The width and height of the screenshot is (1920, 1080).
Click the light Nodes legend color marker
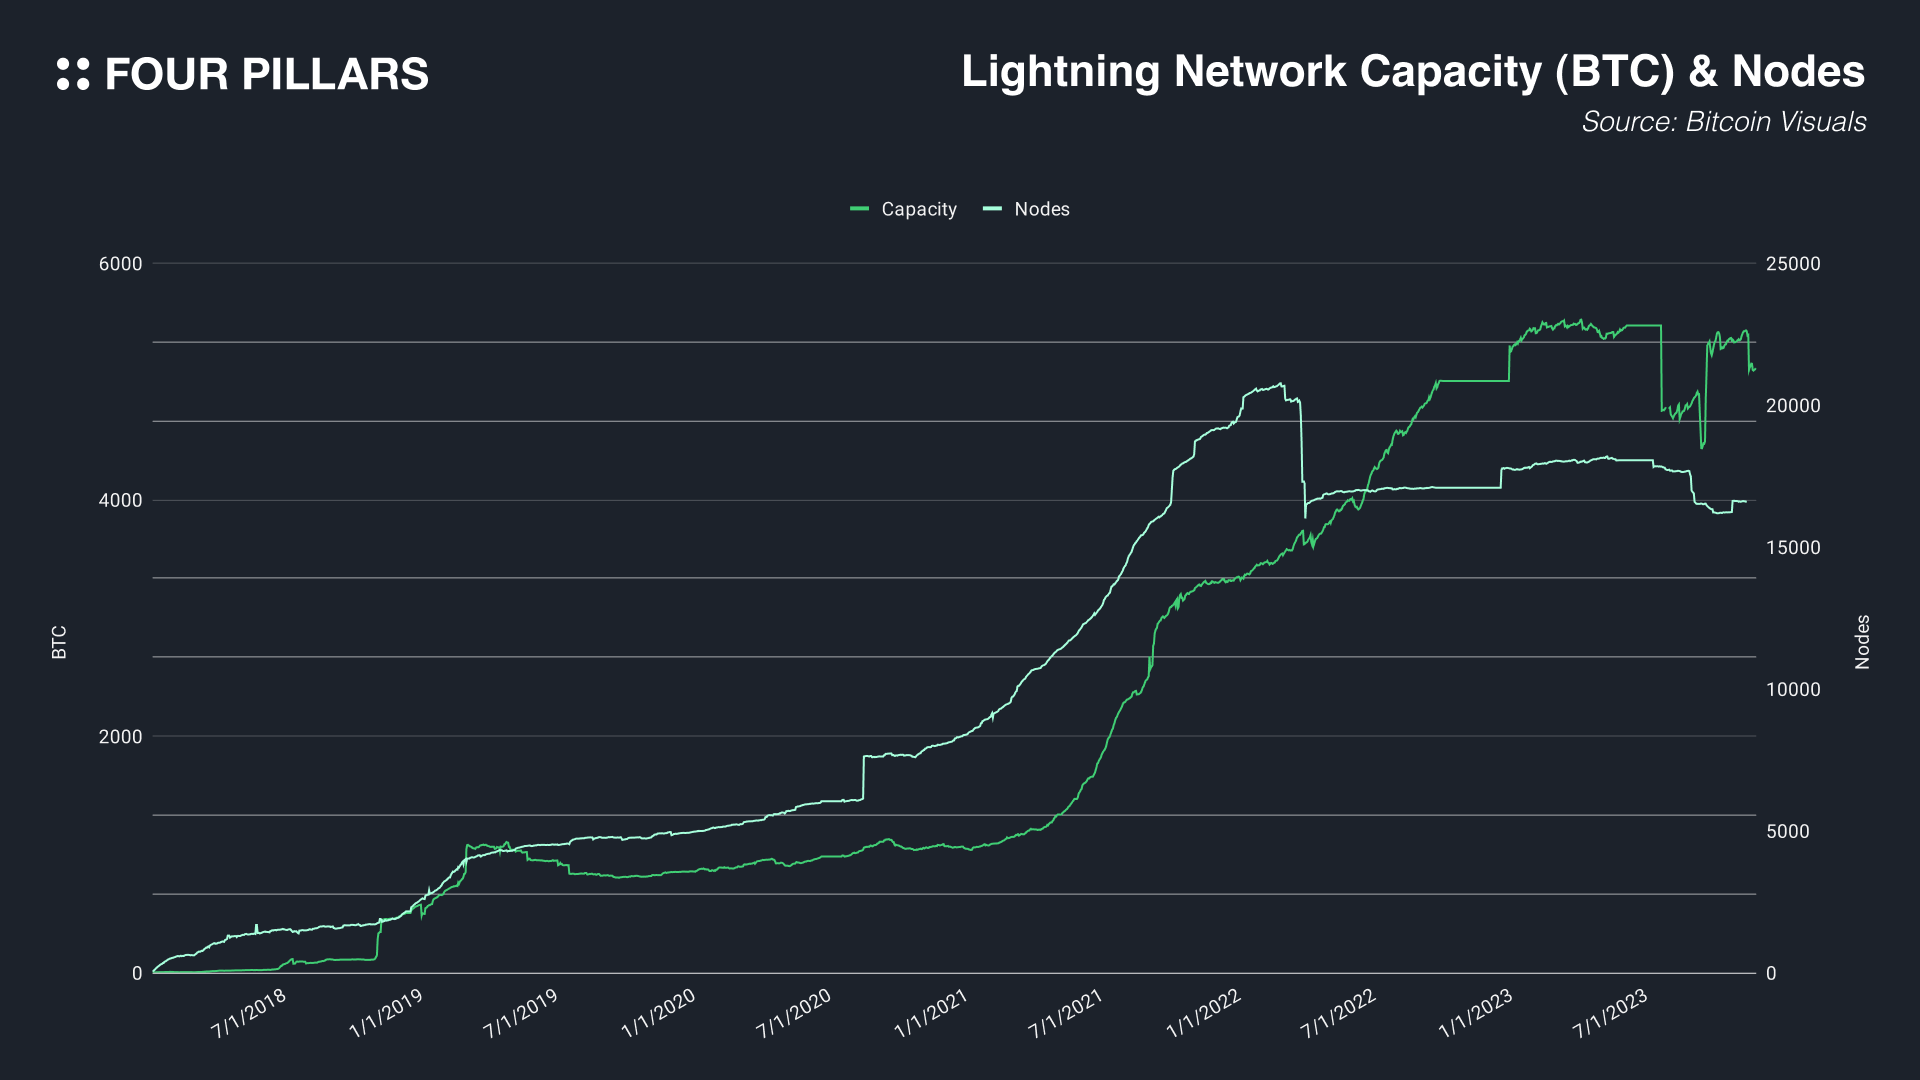coord(992,209)
